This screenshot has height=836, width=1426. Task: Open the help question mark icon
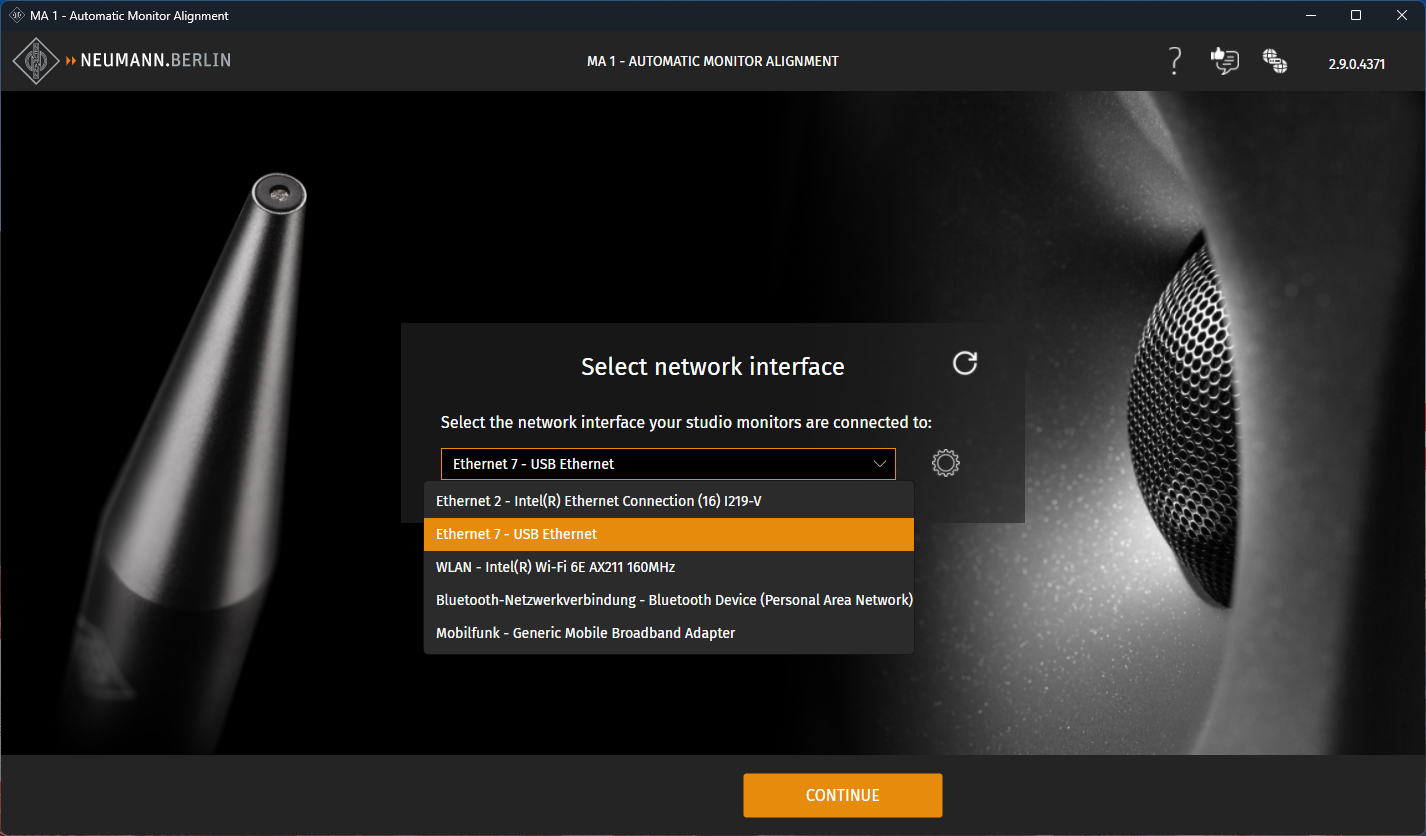pyautogui.click(x=1175, y=61)
